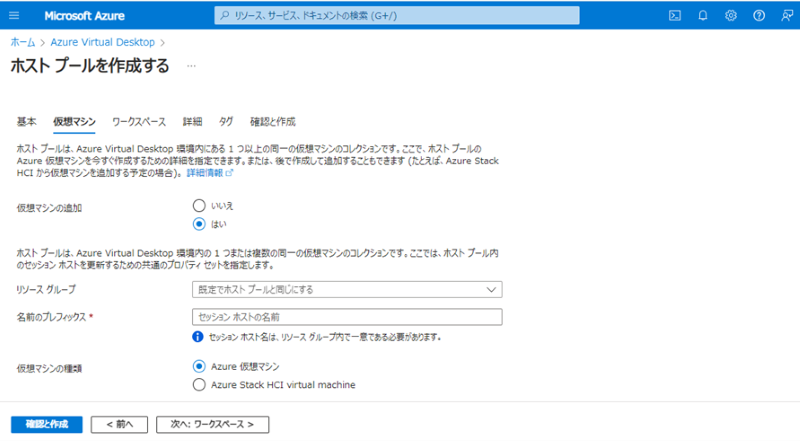Open Cloud Shell from the top bar
Screen dimensions: 800x441
(x=674, y=15)
